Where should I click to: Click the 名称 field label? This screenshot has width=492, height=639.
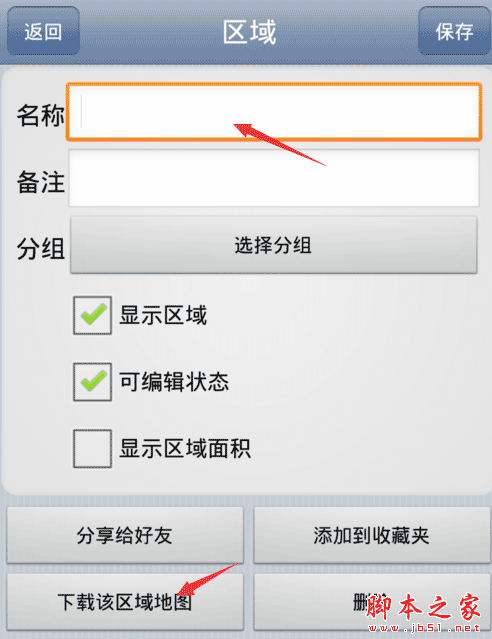click(x=40, y=115)
